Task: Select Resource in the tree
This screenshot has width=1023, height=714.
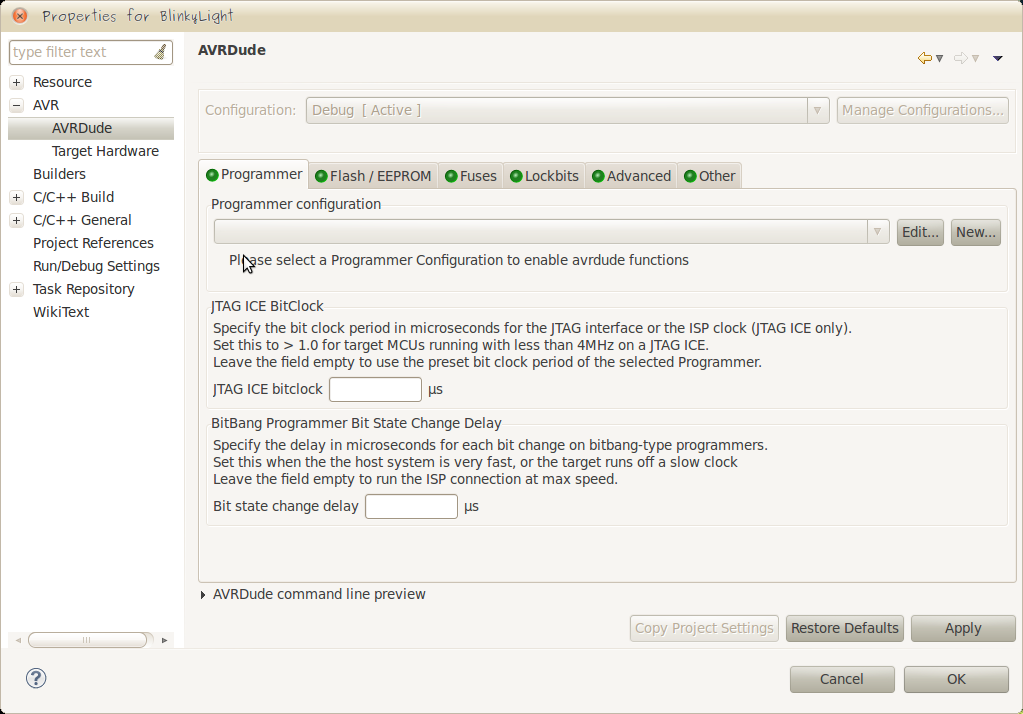Action: (x=63, y=82)
